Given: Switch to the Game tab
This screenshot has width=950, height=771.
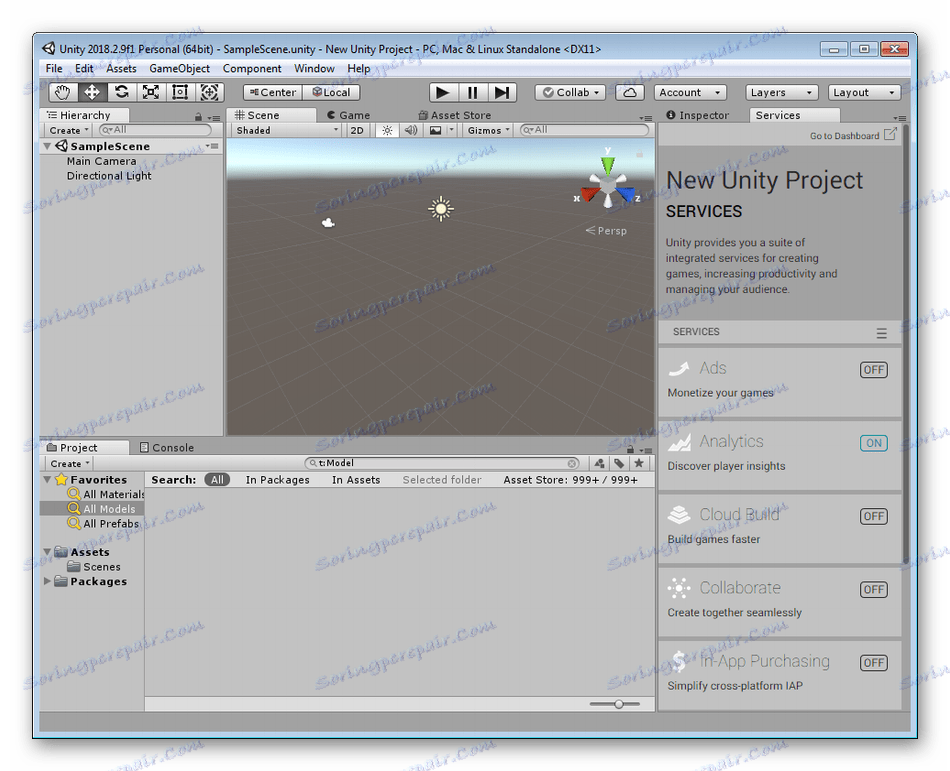Looking at the screenshot, I should click(348, 115).
